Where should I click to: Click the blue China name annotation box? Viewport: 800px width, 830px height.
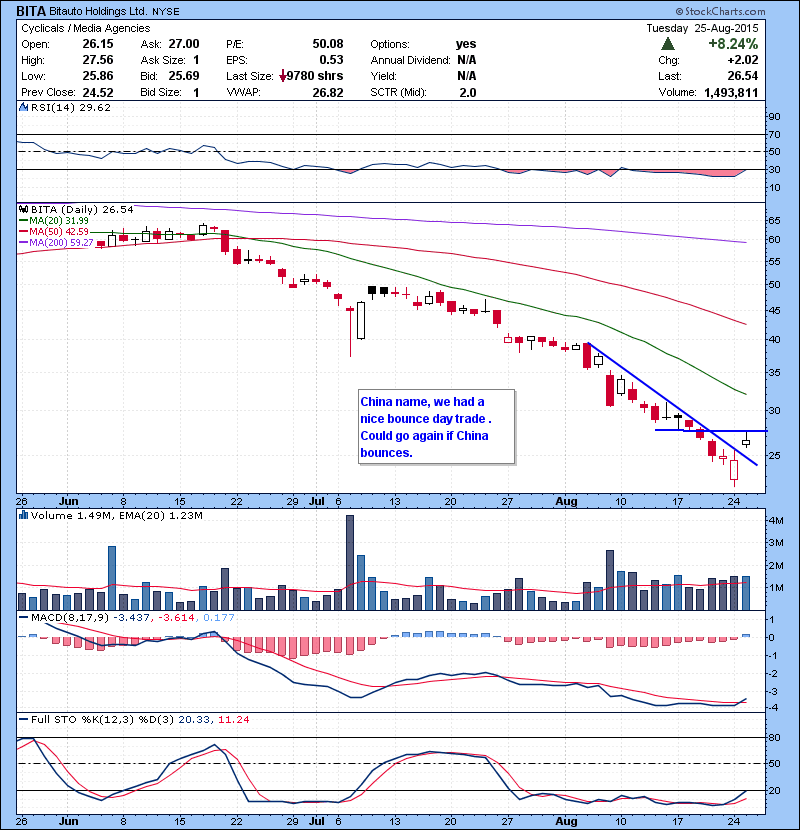tap(436, 427)
